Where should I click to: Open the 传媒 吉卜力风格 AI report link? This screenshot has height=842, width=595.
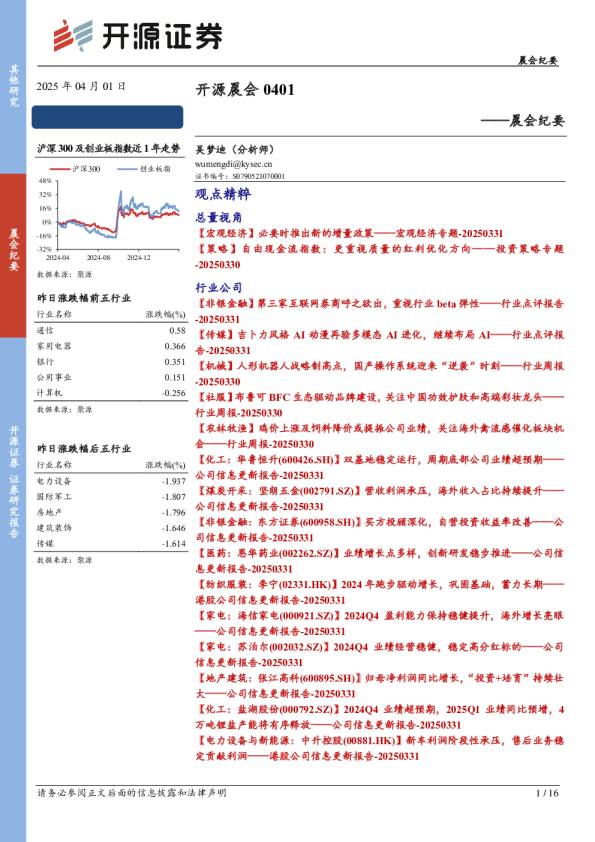pos(379,343)
